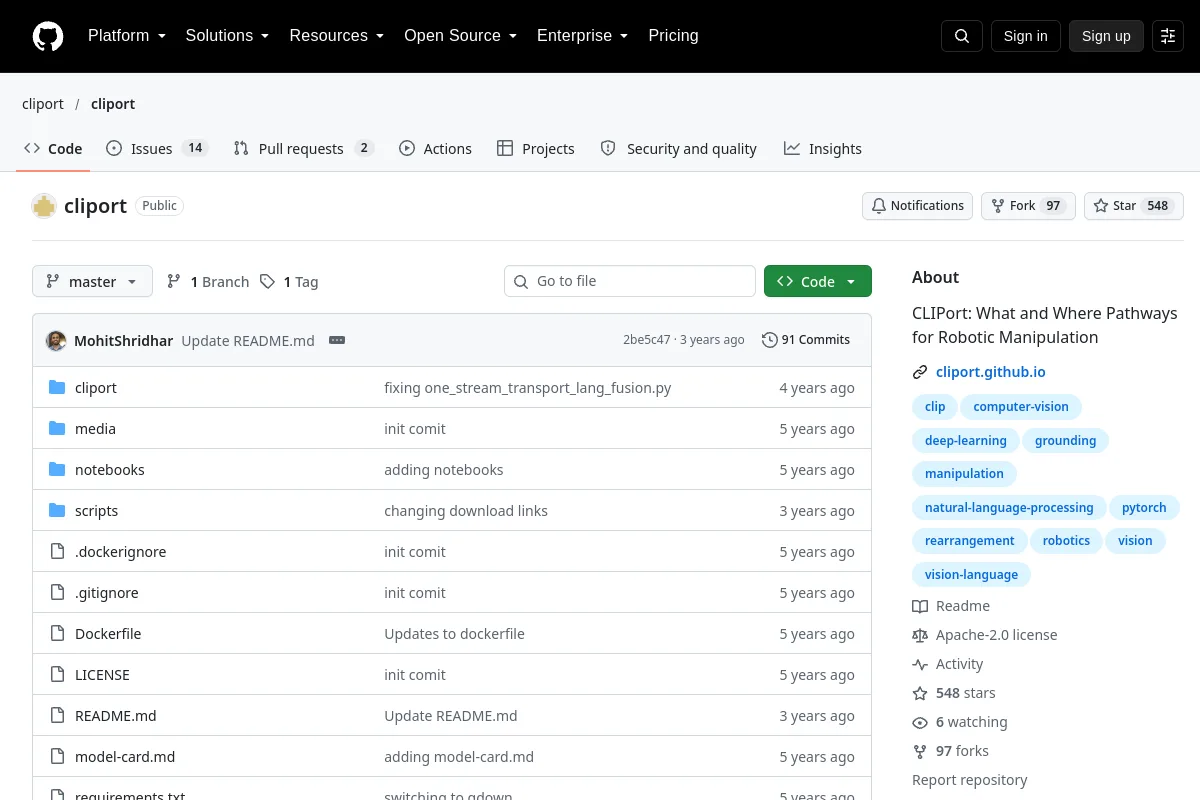This screenshot has width=1200, height=800.
Task: Click the pytorch topic tag
Action: click(1144, 508)
